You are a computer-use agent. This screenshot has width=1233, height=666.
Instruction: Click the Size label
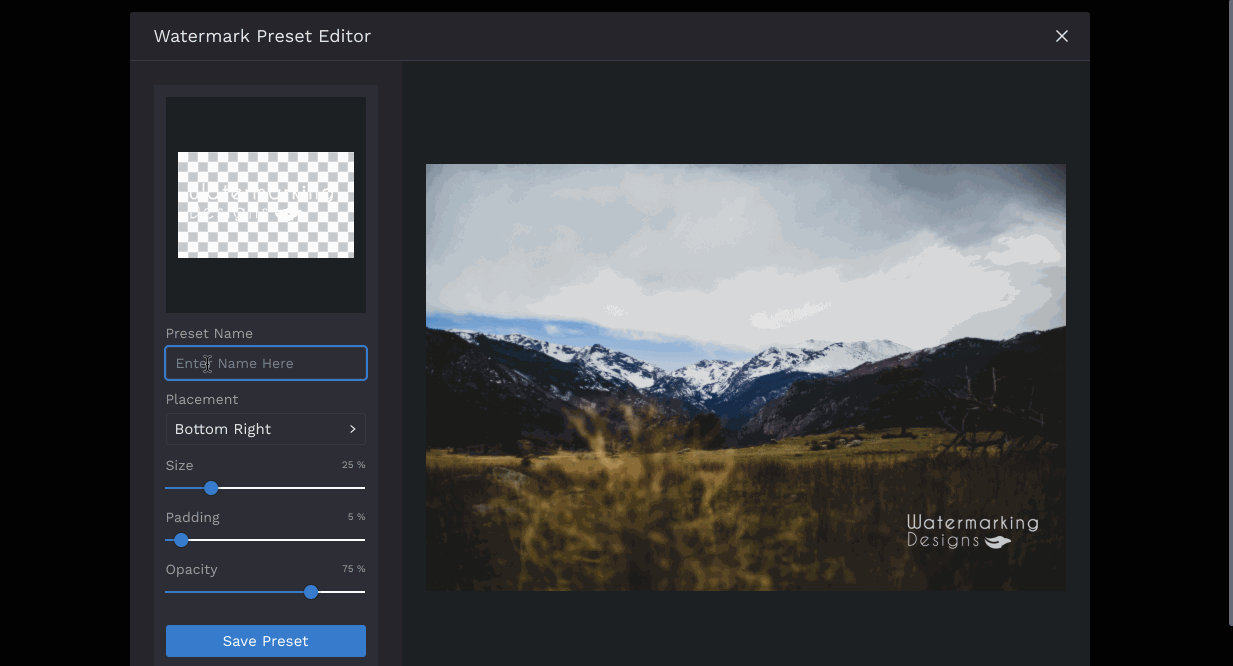[179, 465]
